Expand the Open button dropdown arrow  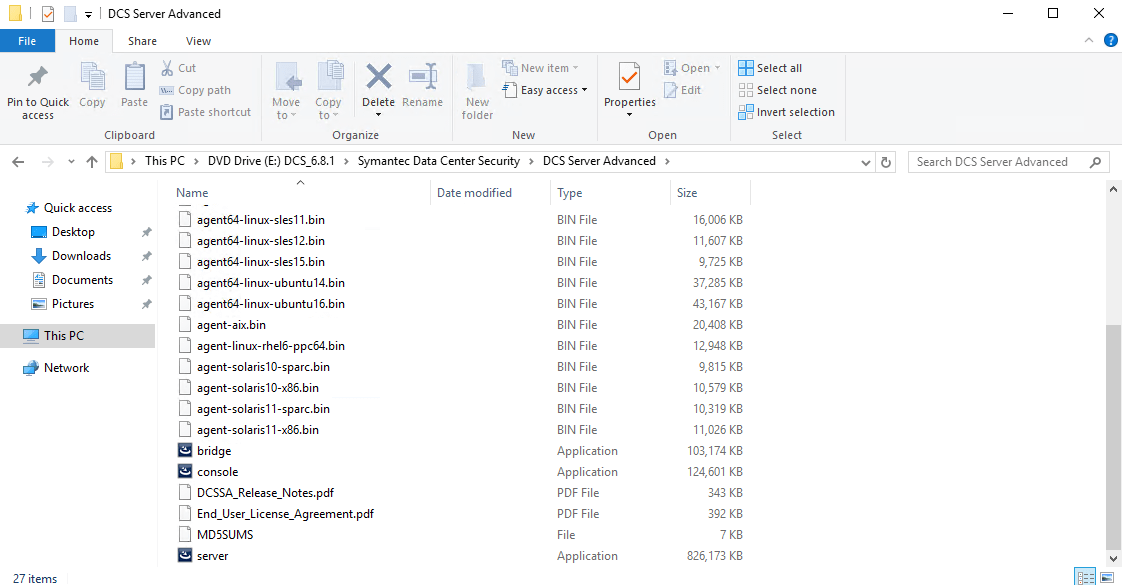718,69
